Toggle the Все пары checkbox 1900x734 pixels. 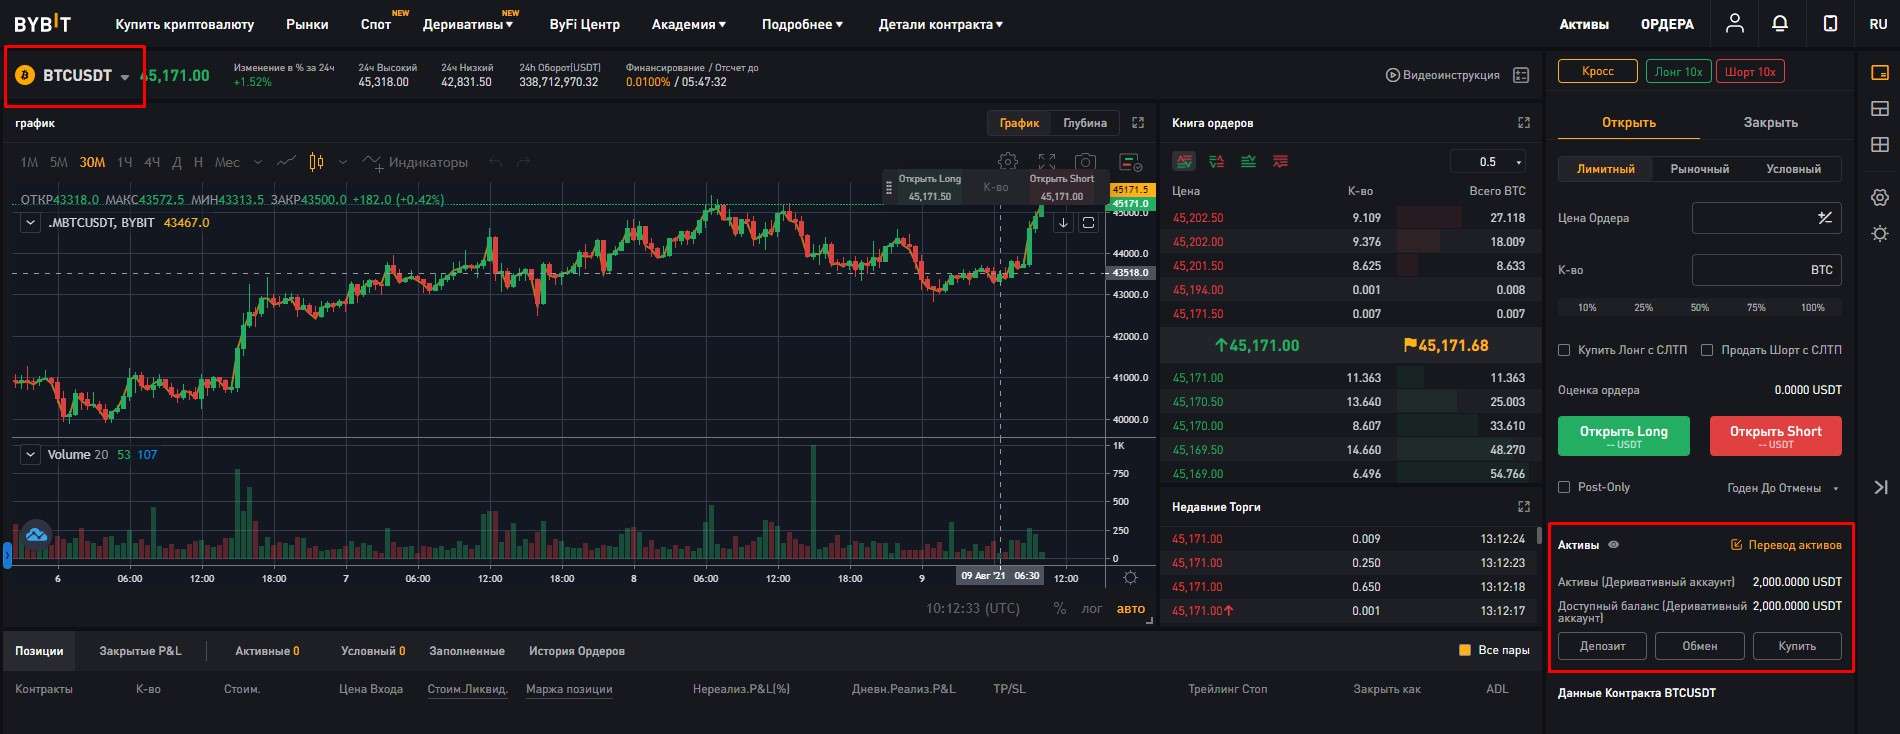[1465, 650]
